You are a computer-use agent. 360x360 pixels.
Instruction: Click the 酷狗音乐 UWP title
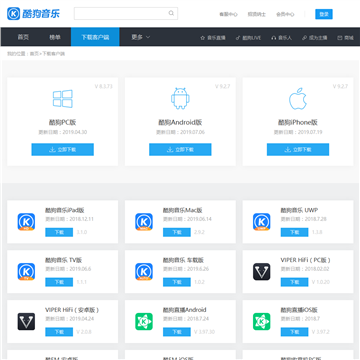click(299, 210)
